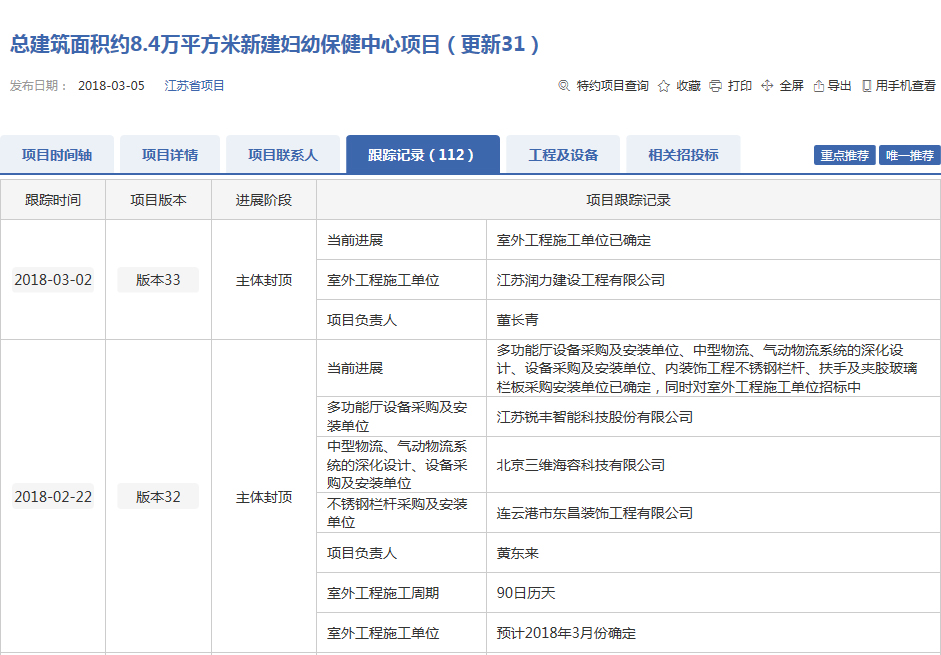Click the star 收藏 icon
Screen dimensions: 941x655
click(663, 86)
